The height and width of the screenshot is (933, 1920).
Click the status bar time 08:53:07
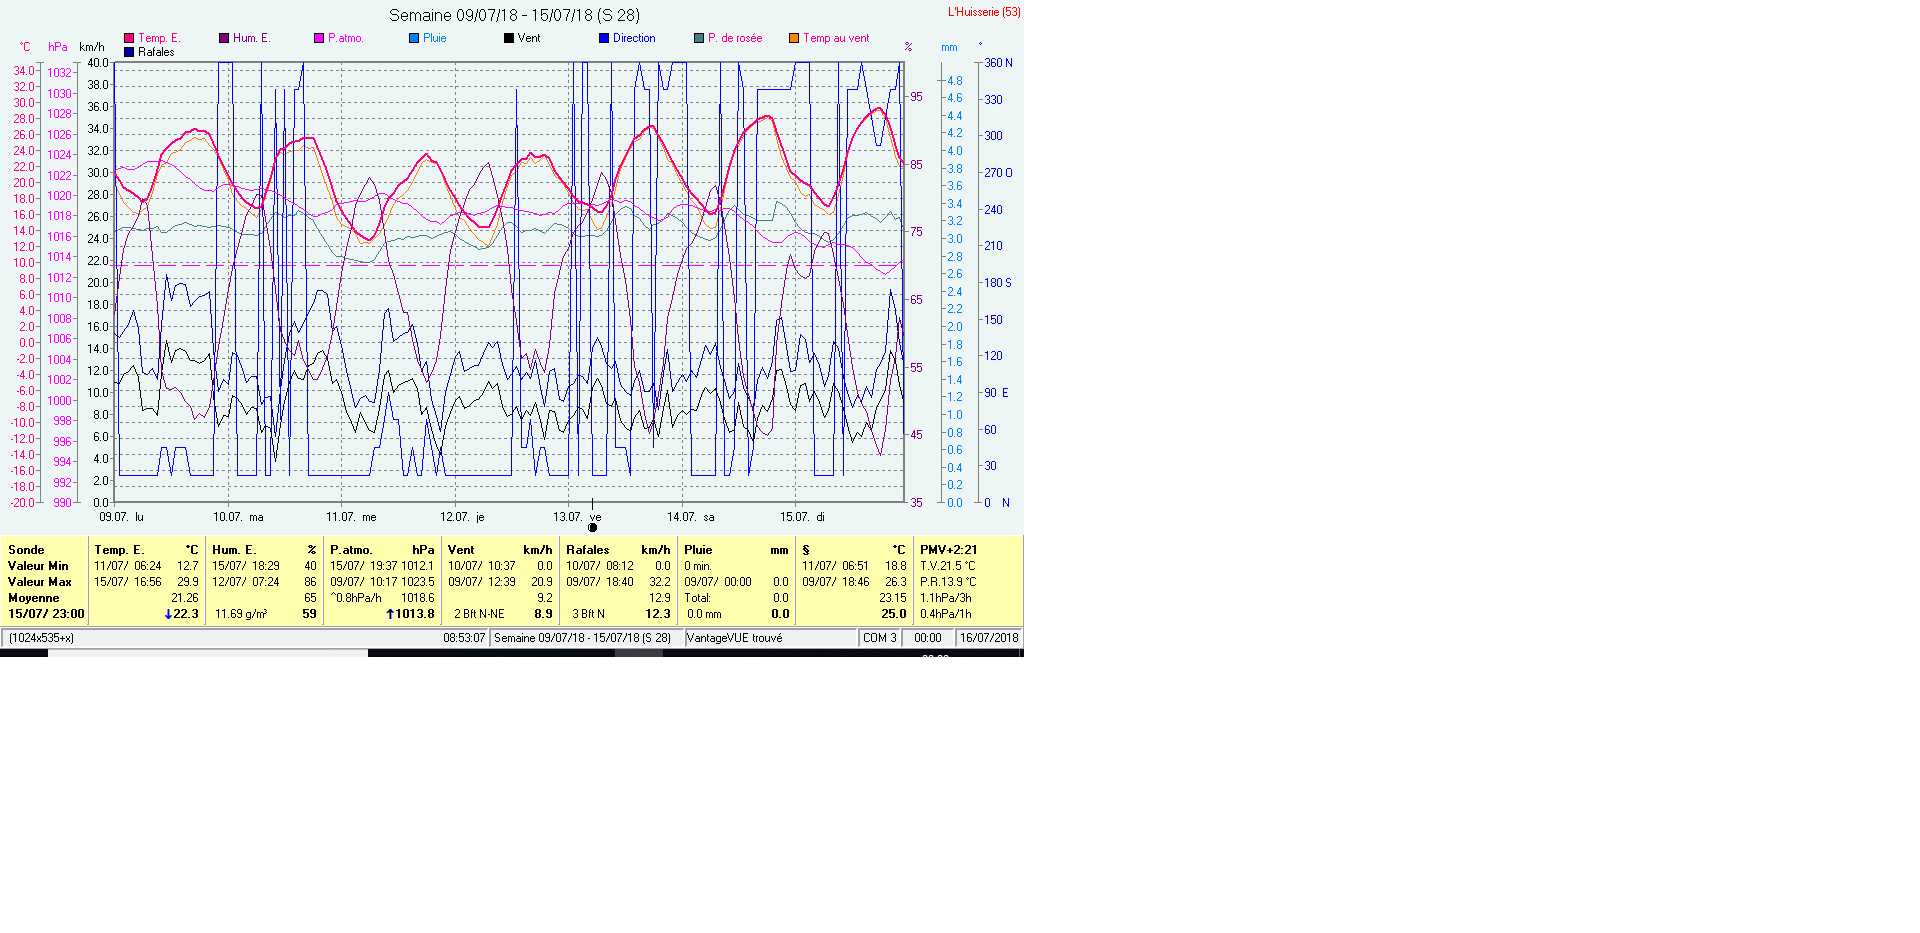[464, 638]
